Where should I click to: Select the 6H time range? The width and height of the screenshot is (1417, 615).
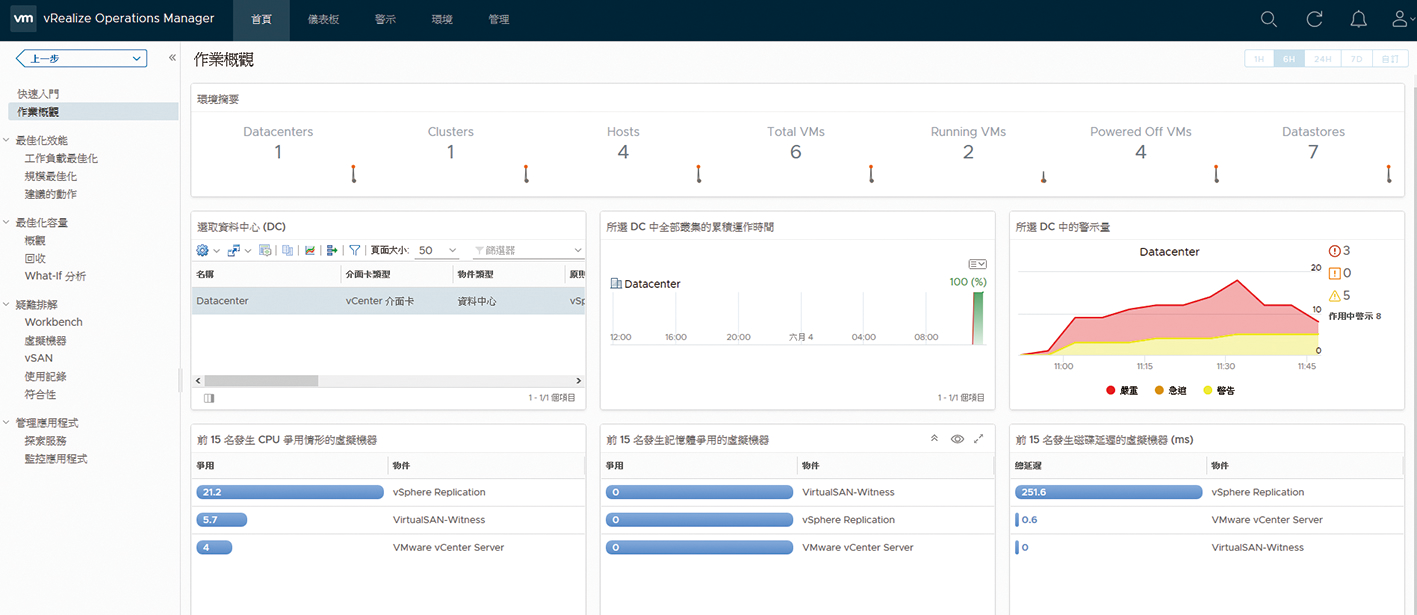[x=1289, y=59]
